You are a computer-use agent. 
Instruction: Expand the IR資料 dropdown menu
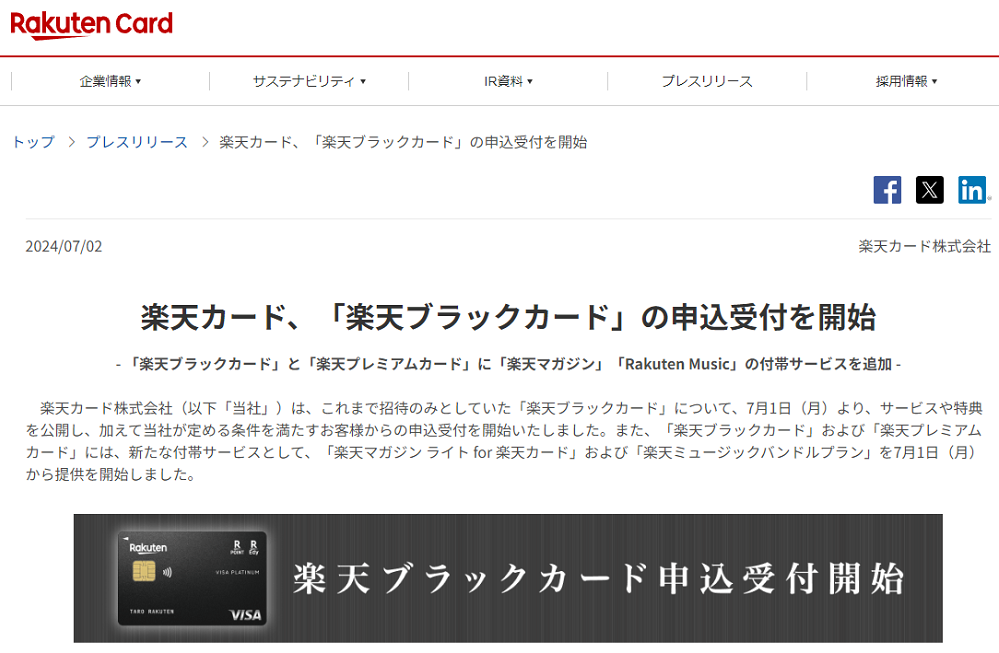pyautogui.click(x=508, y=82)
